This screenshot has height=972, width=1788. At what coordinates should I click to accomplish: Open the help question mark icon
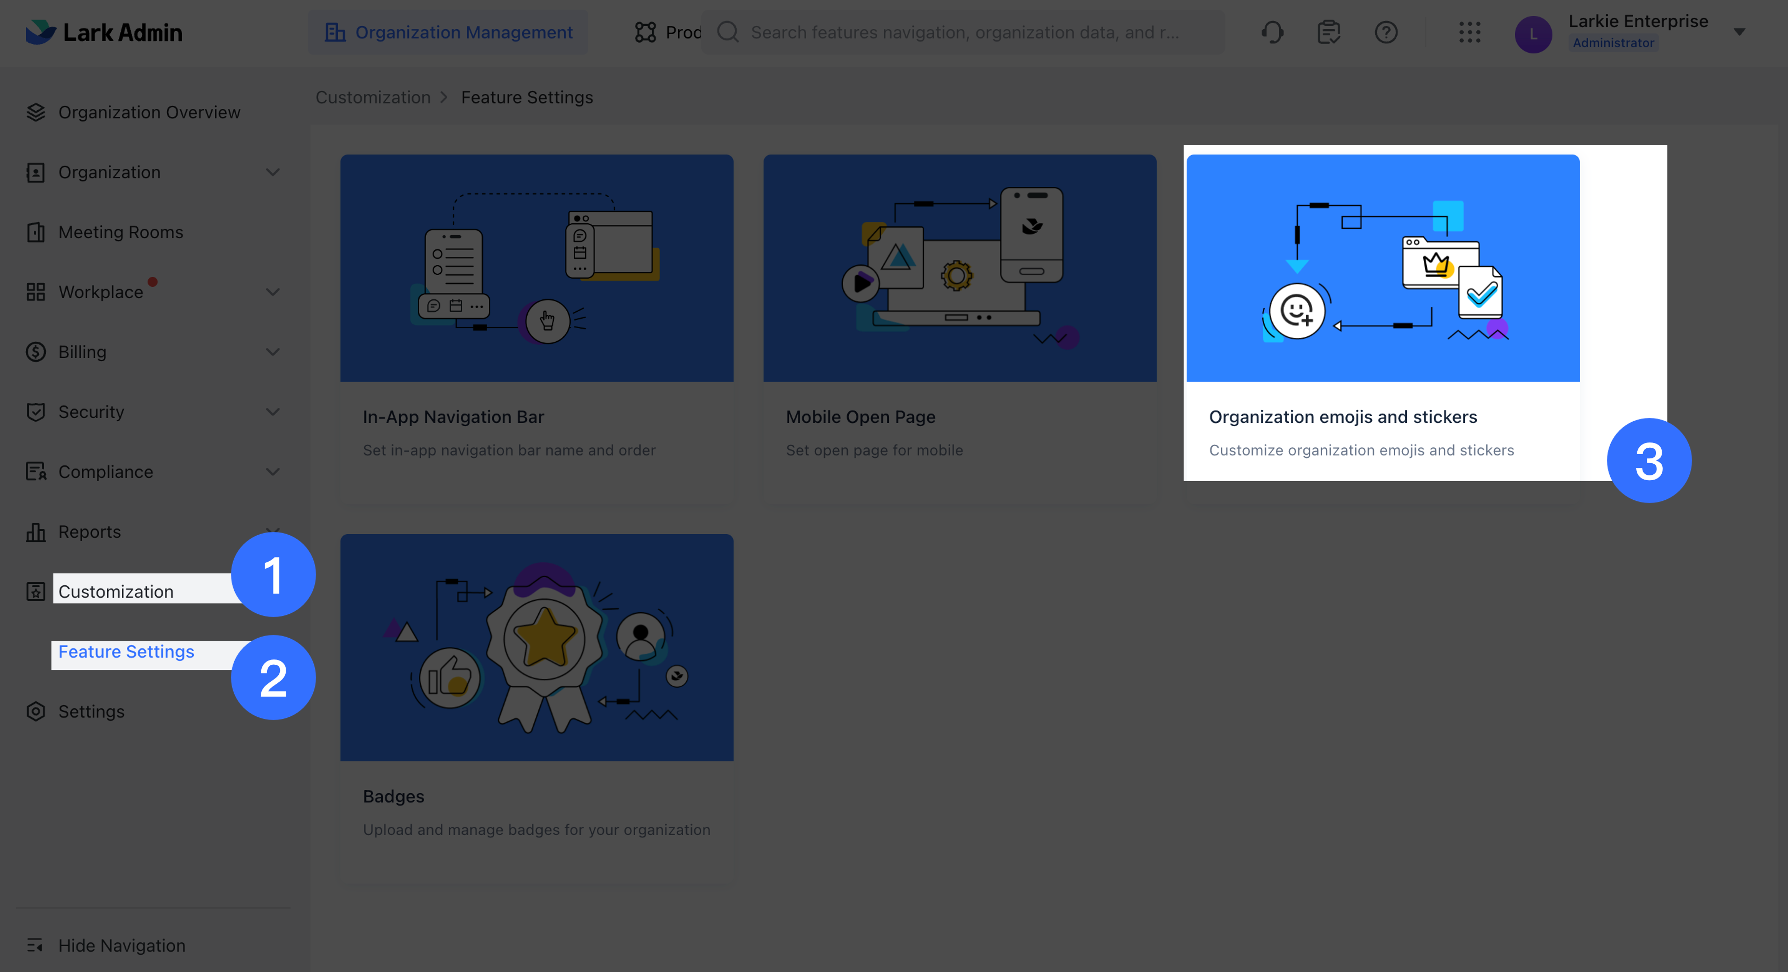click(x=1386, y=32)
